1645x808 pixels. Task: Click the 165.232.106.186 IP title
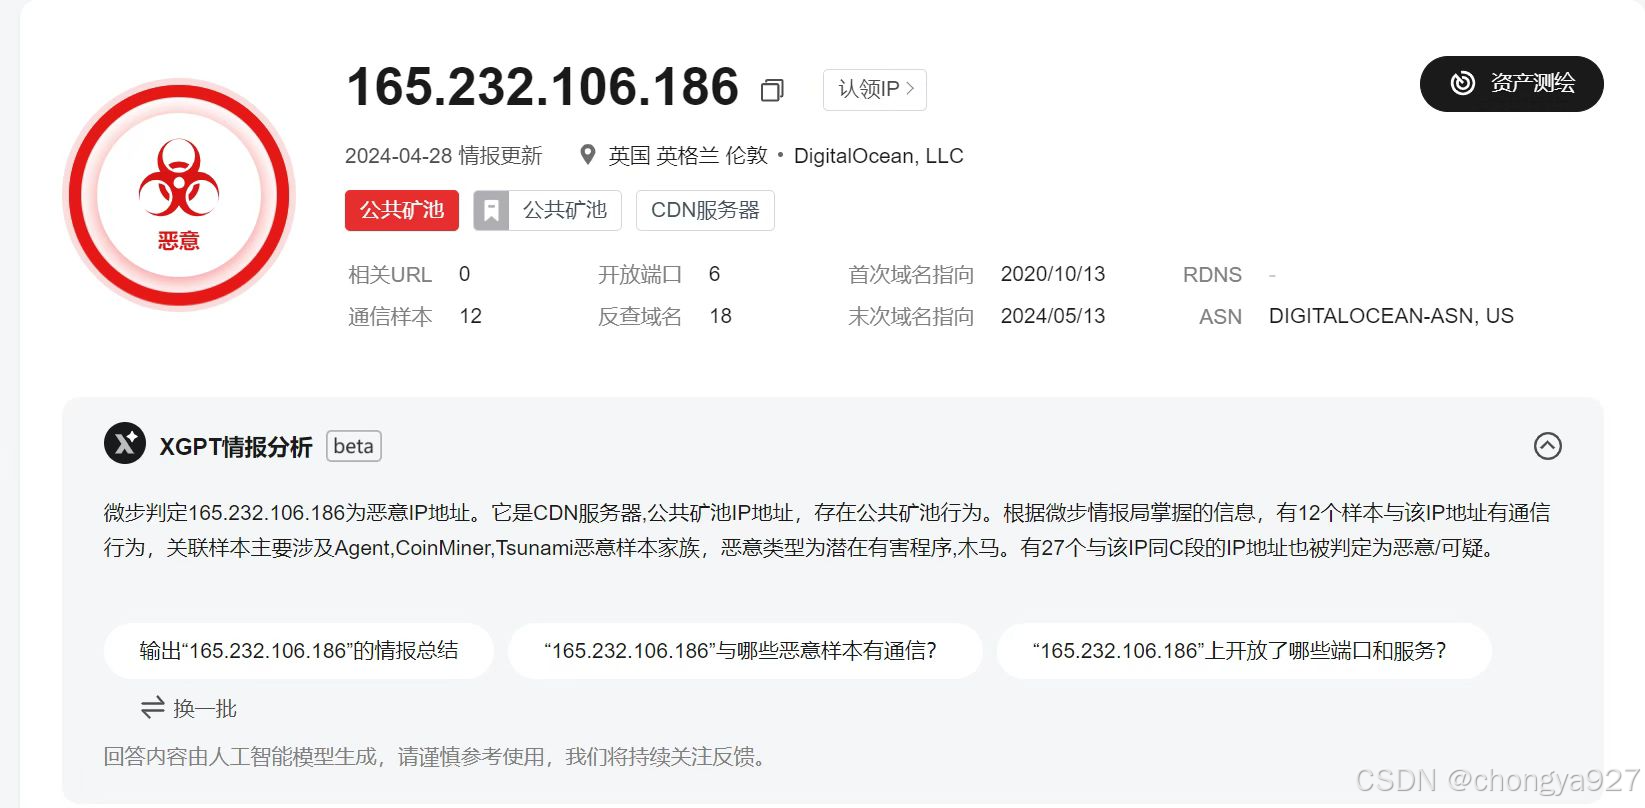[x=542, y=87]
